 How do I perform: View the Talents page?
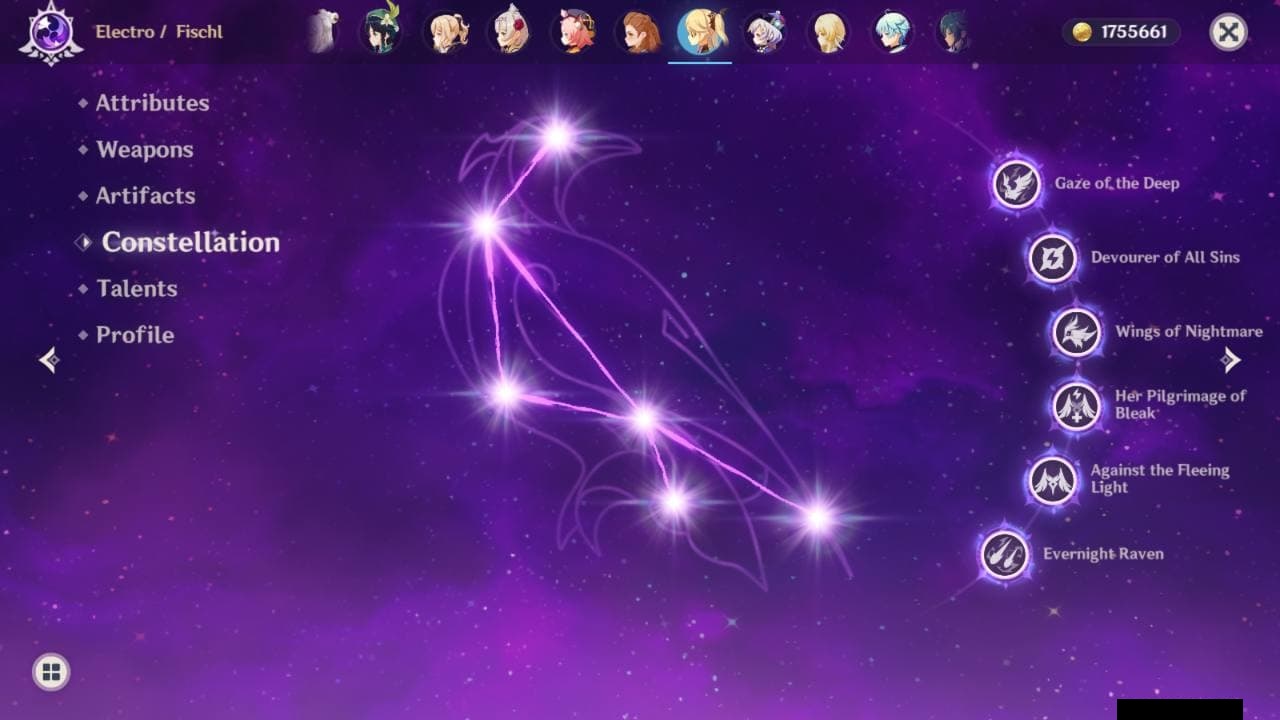pyautogui.click(x=137, y=289)
